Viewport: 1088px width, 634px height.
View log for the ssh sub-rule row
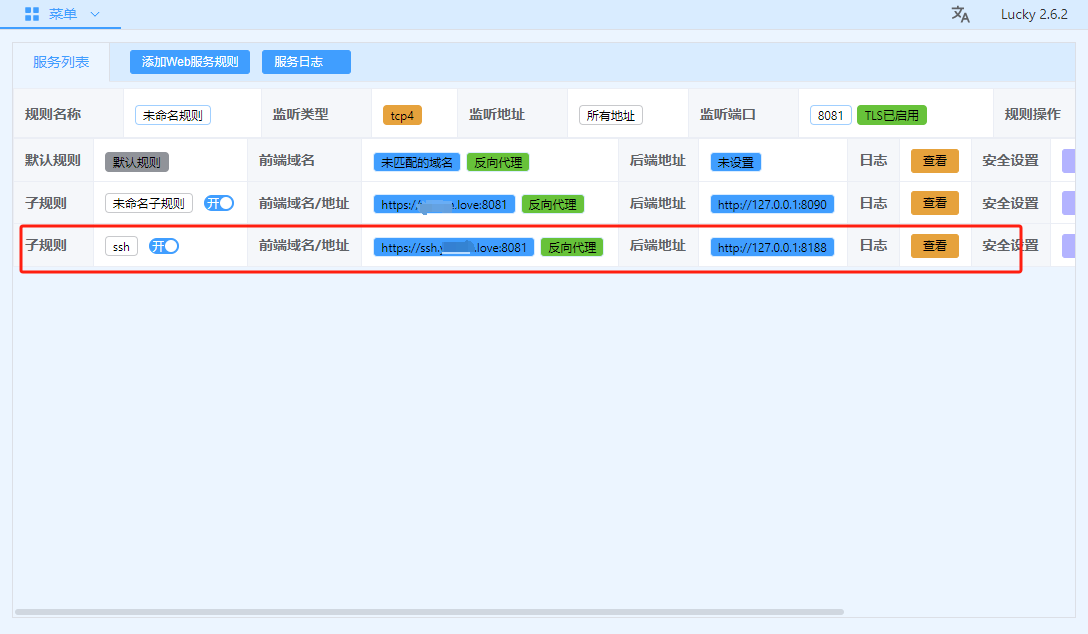[x=935, y=246]
